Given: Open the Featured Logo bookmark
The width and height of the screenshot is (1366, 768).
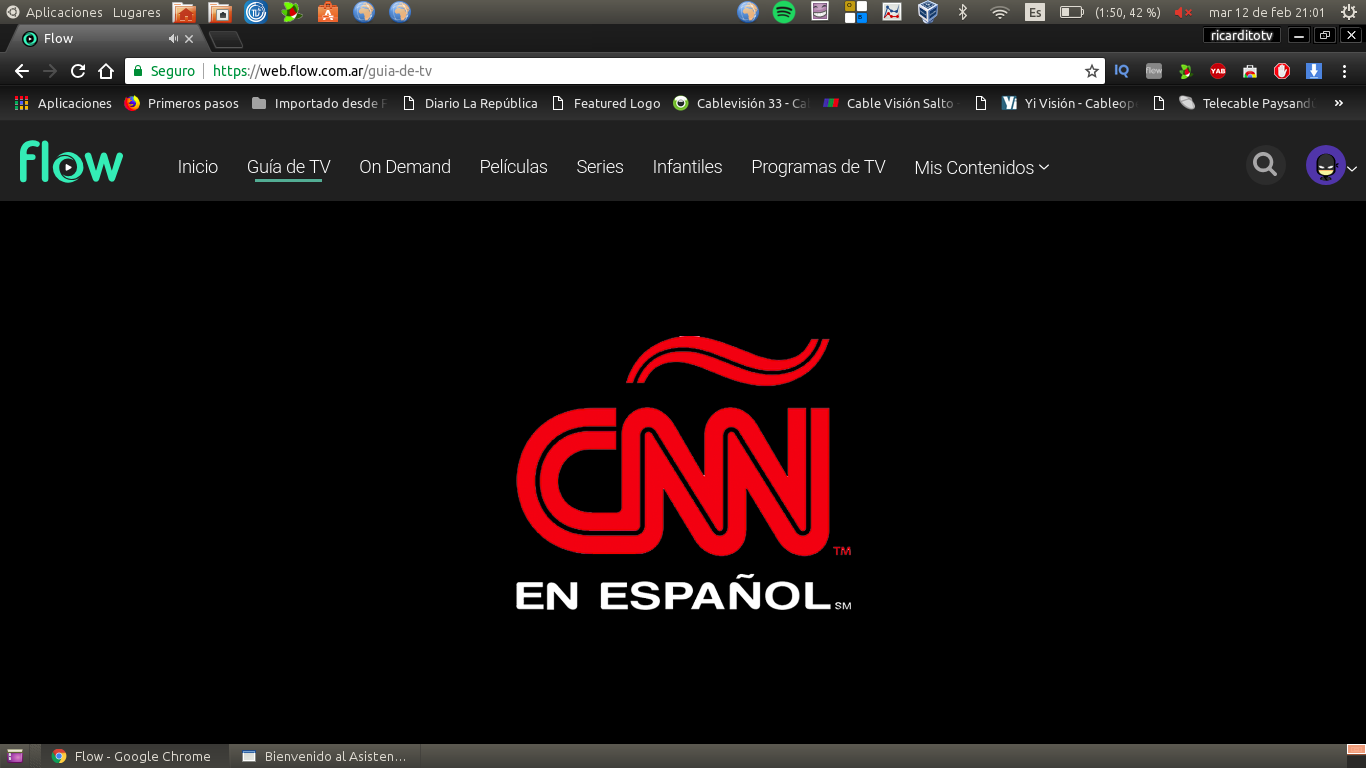Looking at the screenshot, I should pos(605,103).
